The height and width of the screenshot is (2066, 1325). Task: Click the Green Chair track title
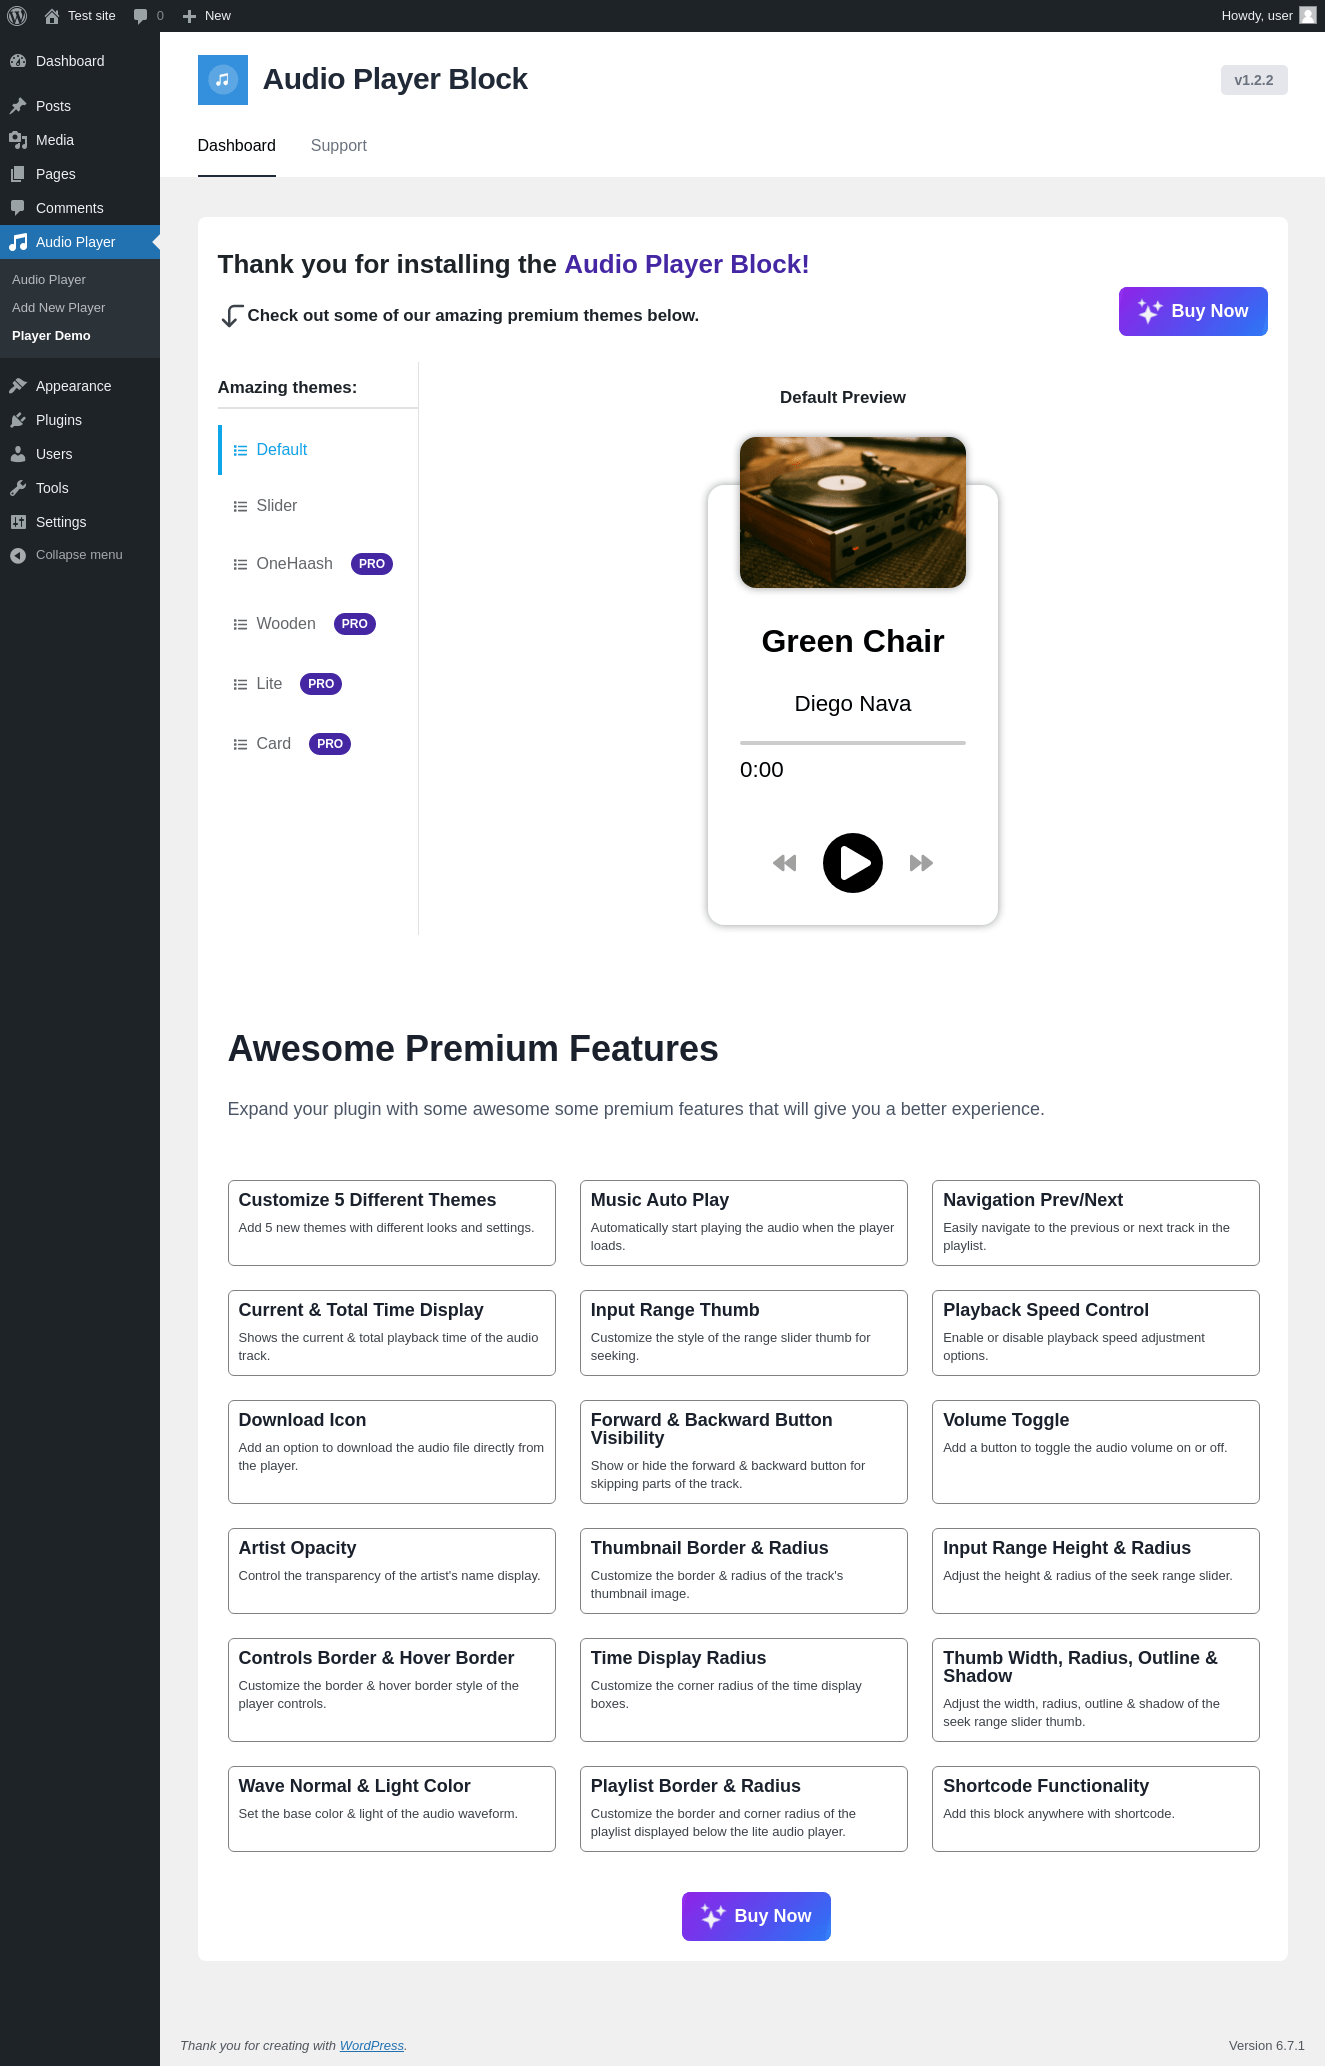point(853,641)
